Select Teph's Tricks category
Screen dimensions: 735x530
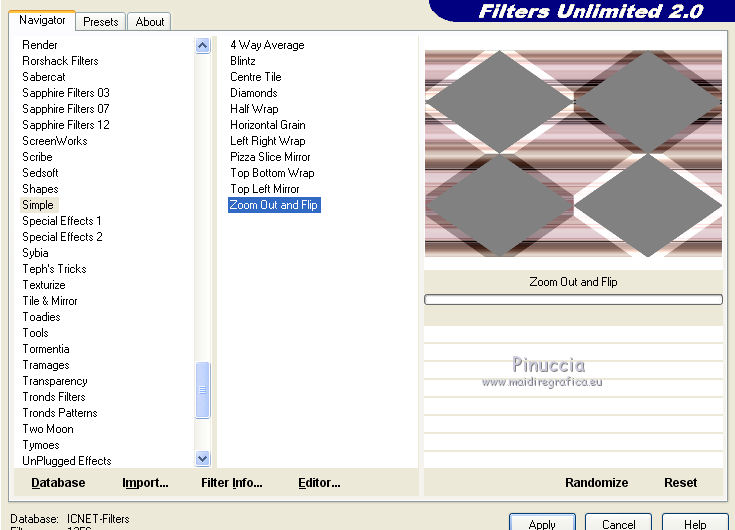54,269
